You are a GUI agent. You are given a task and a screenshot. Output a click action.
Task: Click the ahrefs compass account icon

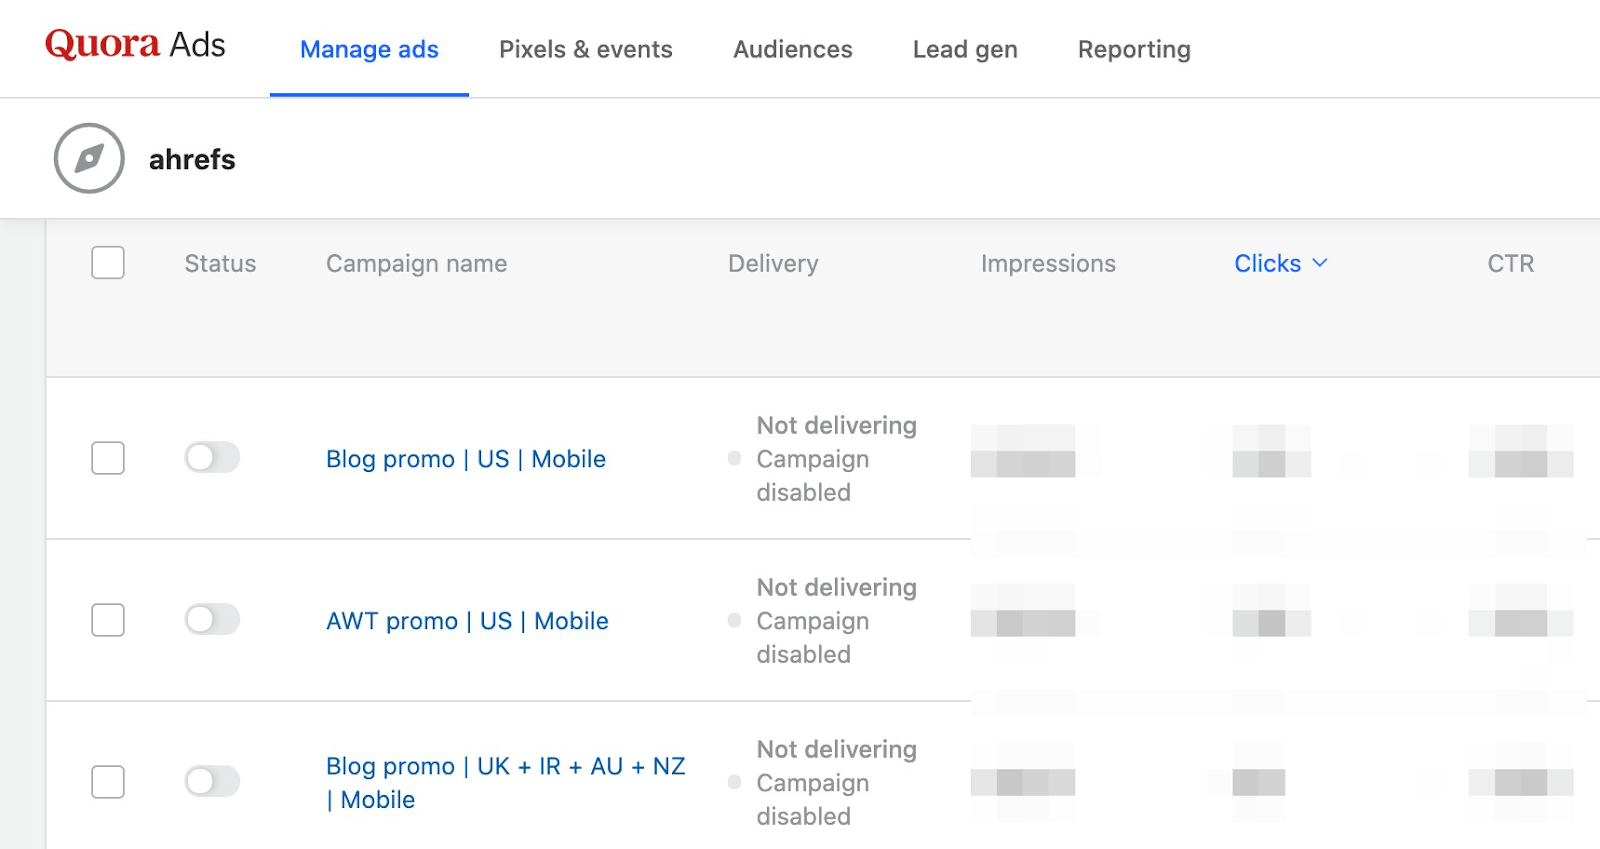(89, 158)
